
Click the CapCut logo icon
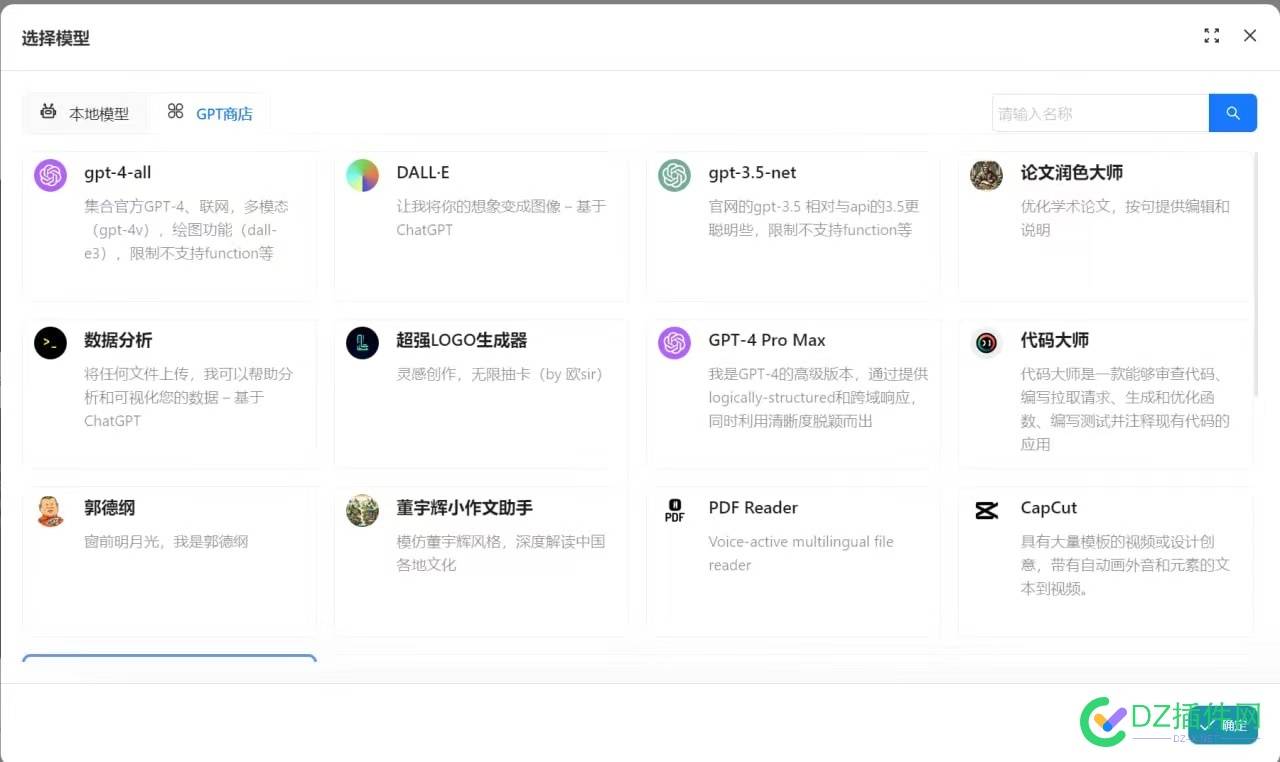[986, 511]
